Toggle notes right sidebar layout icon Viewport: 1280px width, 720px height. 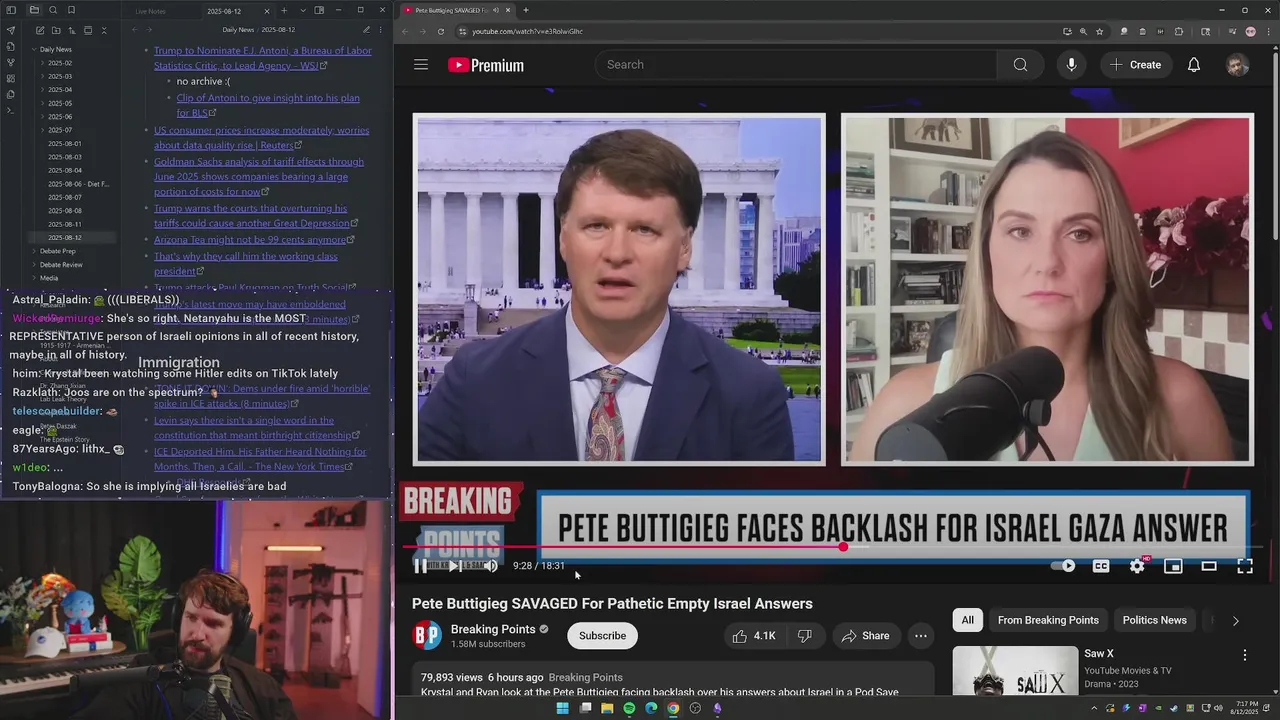click(319, 11)
